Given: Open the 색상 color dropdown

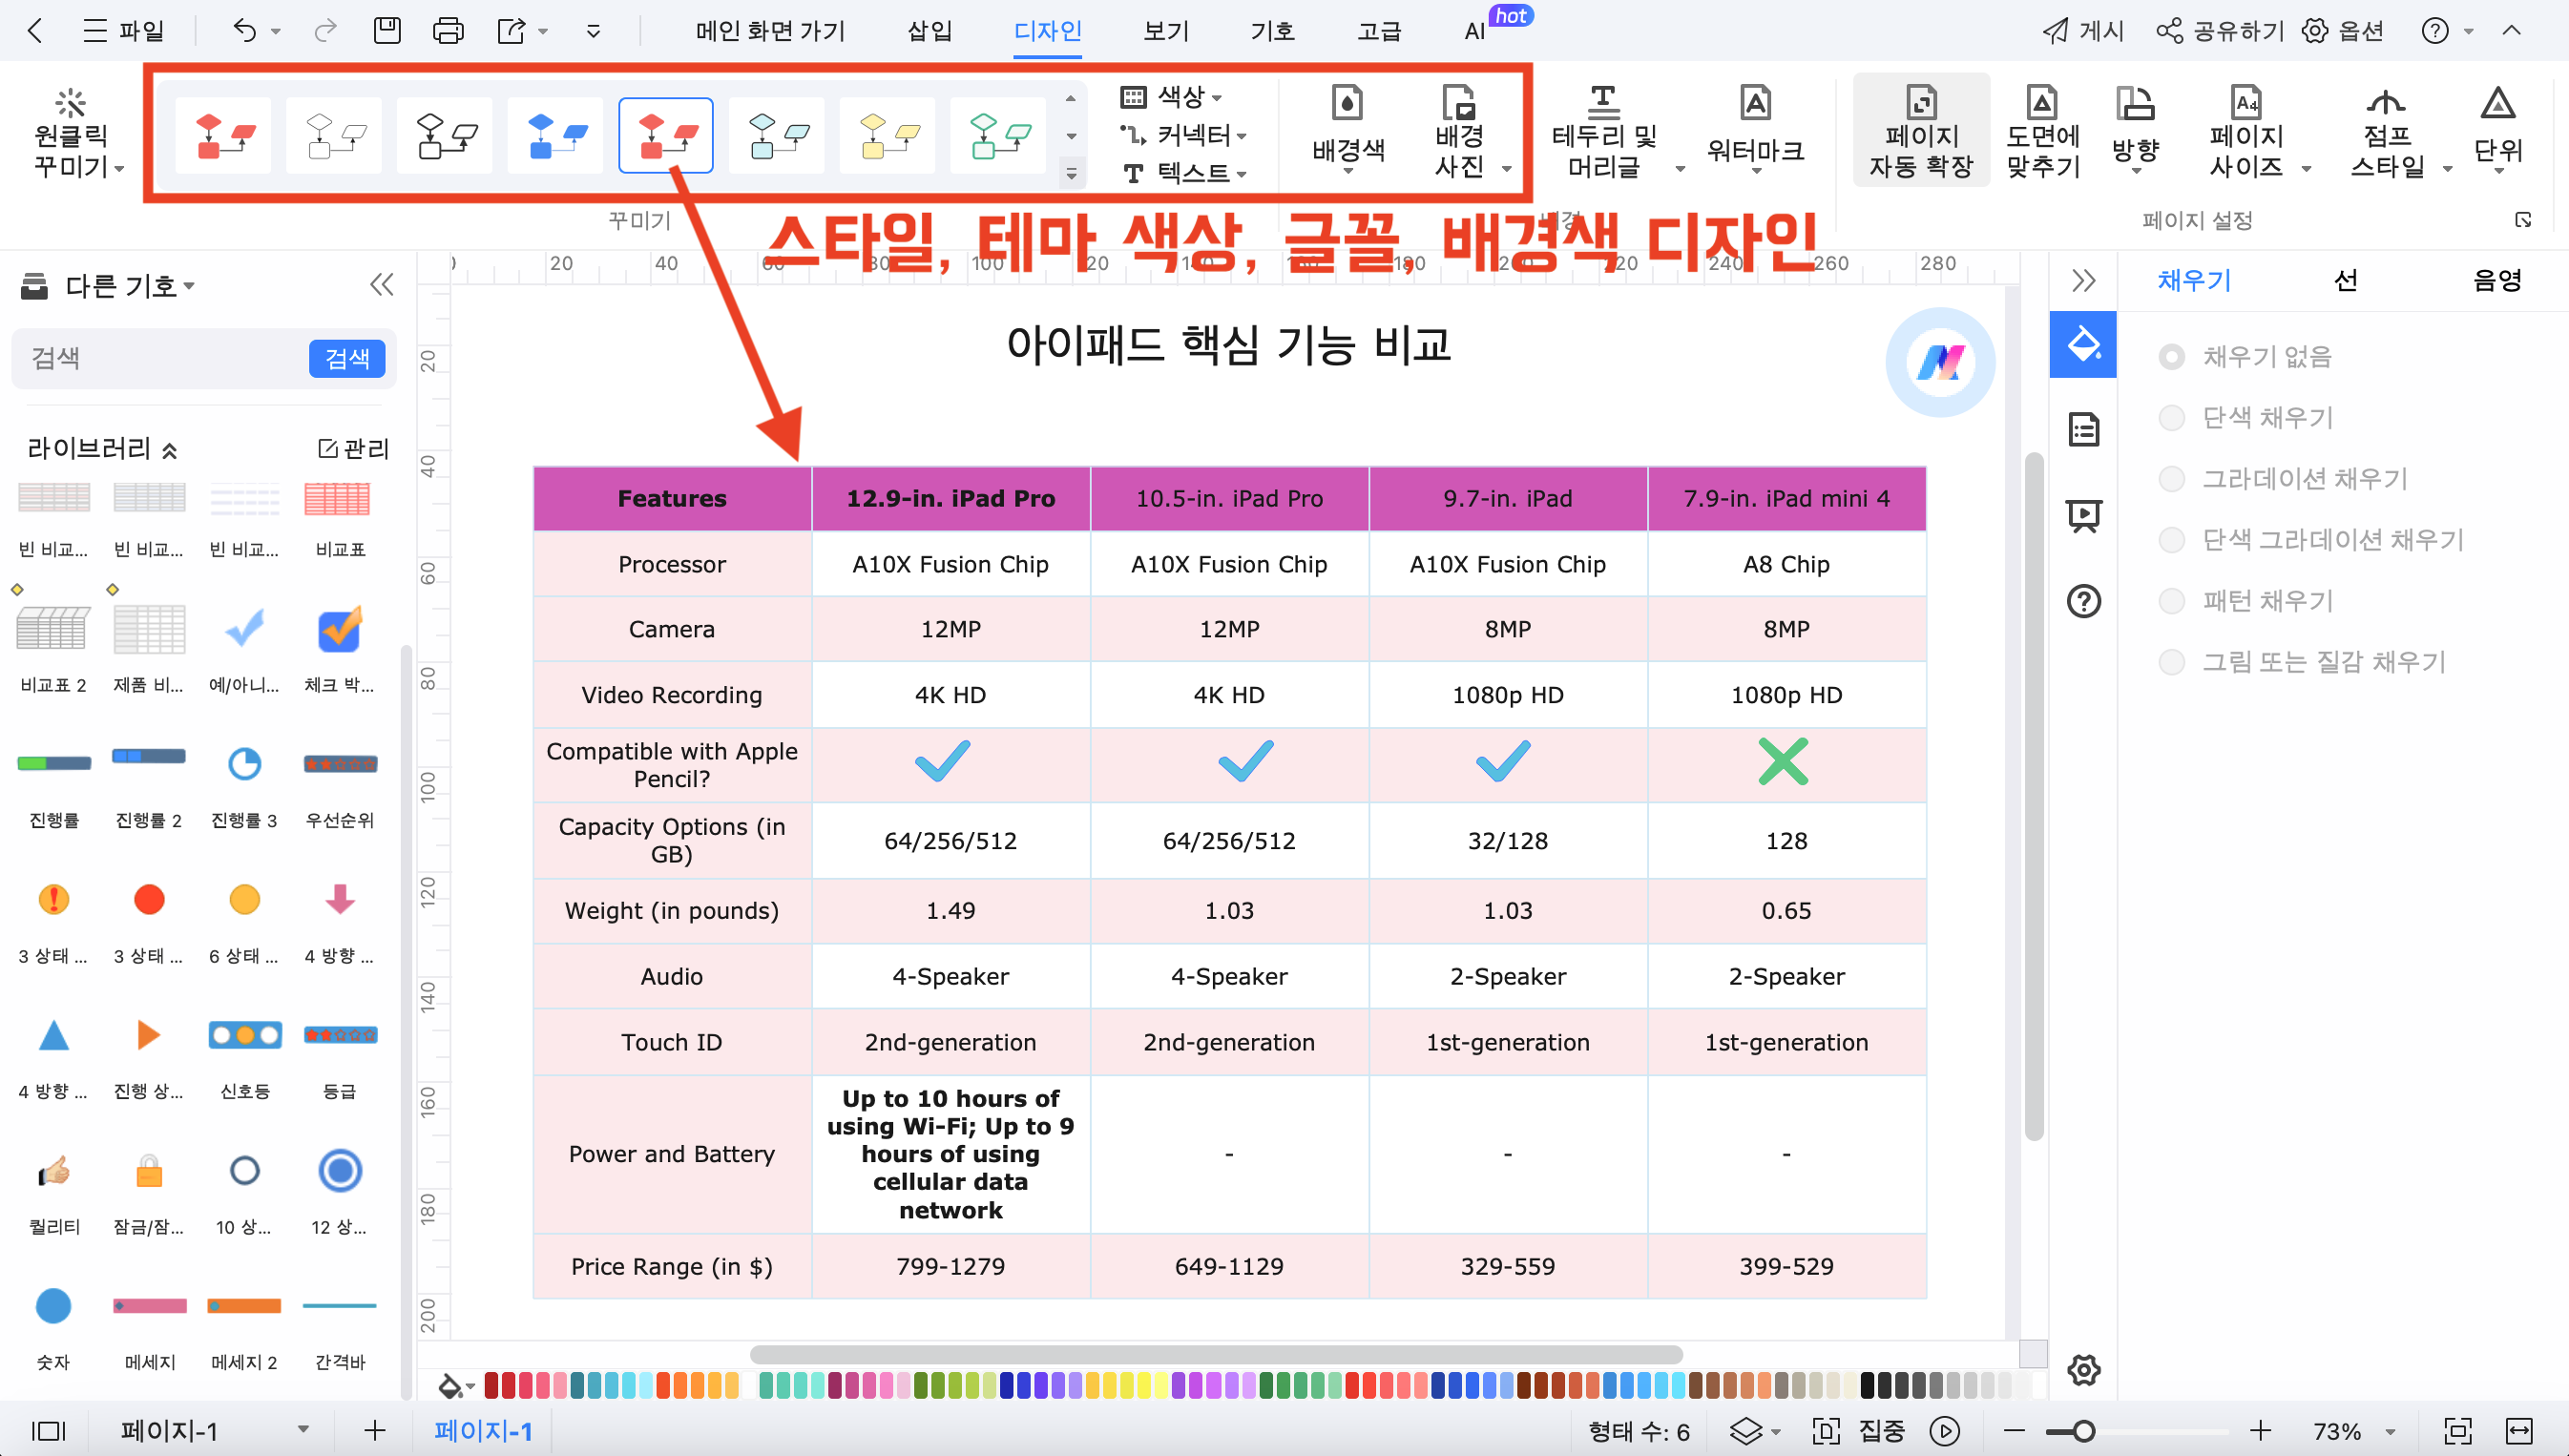Looking at the screenshot, I should 1172,96.
